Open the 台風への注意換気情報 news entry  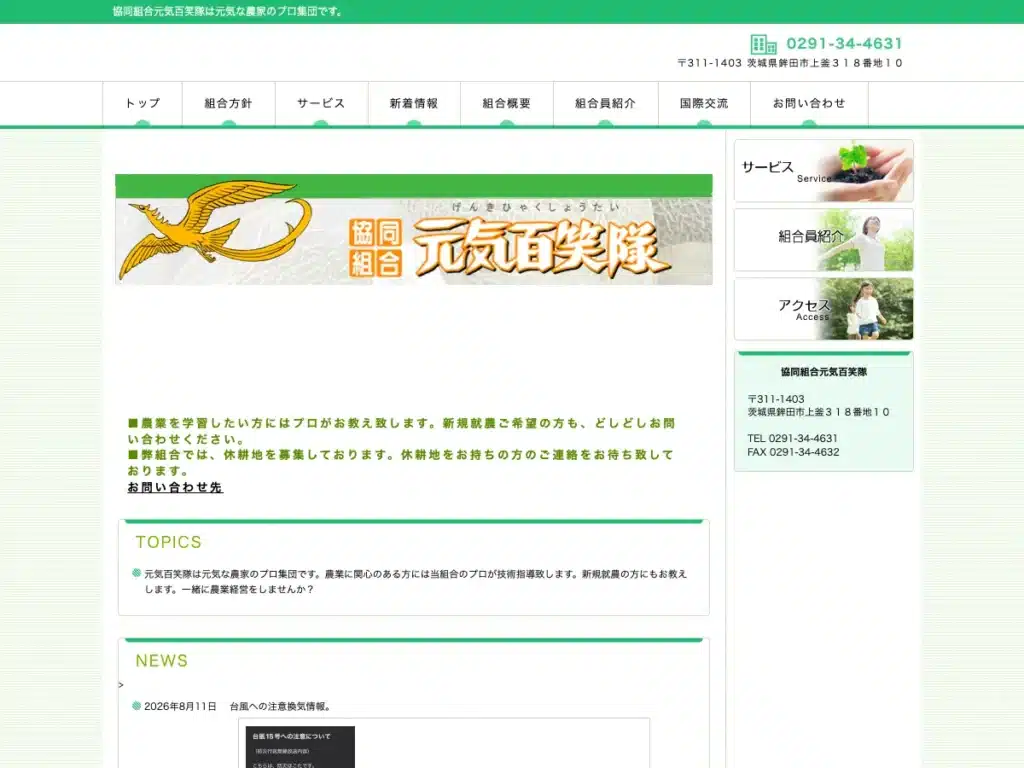click(x=281, y=707)
